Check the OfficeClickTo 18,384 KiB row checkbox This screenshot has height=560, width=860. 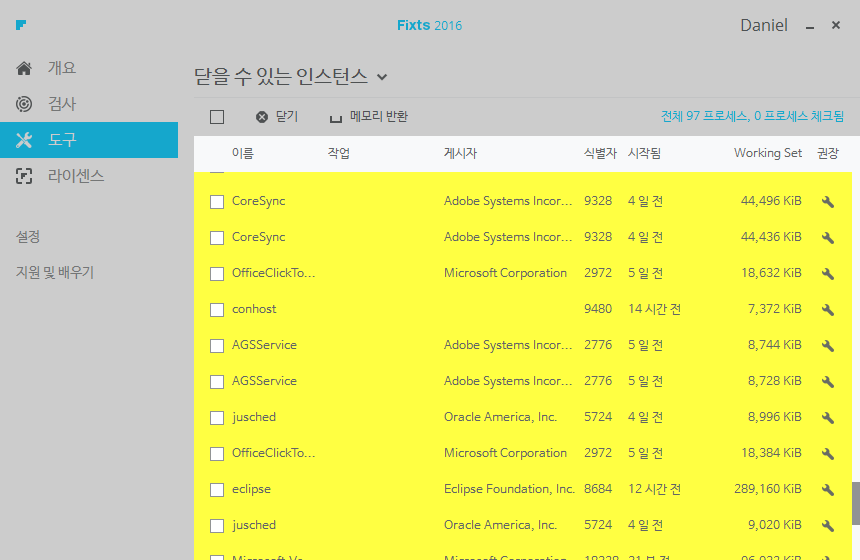pos(217,454)
